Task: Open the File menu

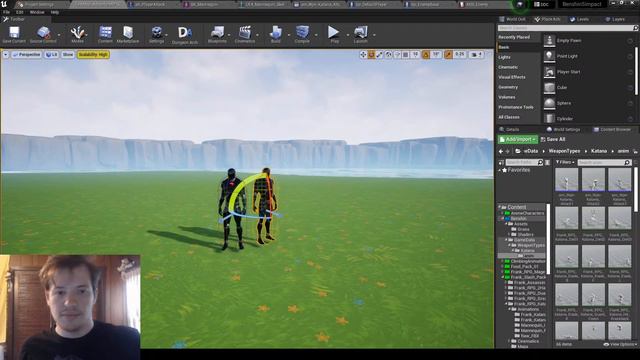Action: pyautogui.click(x=7, y=12)
